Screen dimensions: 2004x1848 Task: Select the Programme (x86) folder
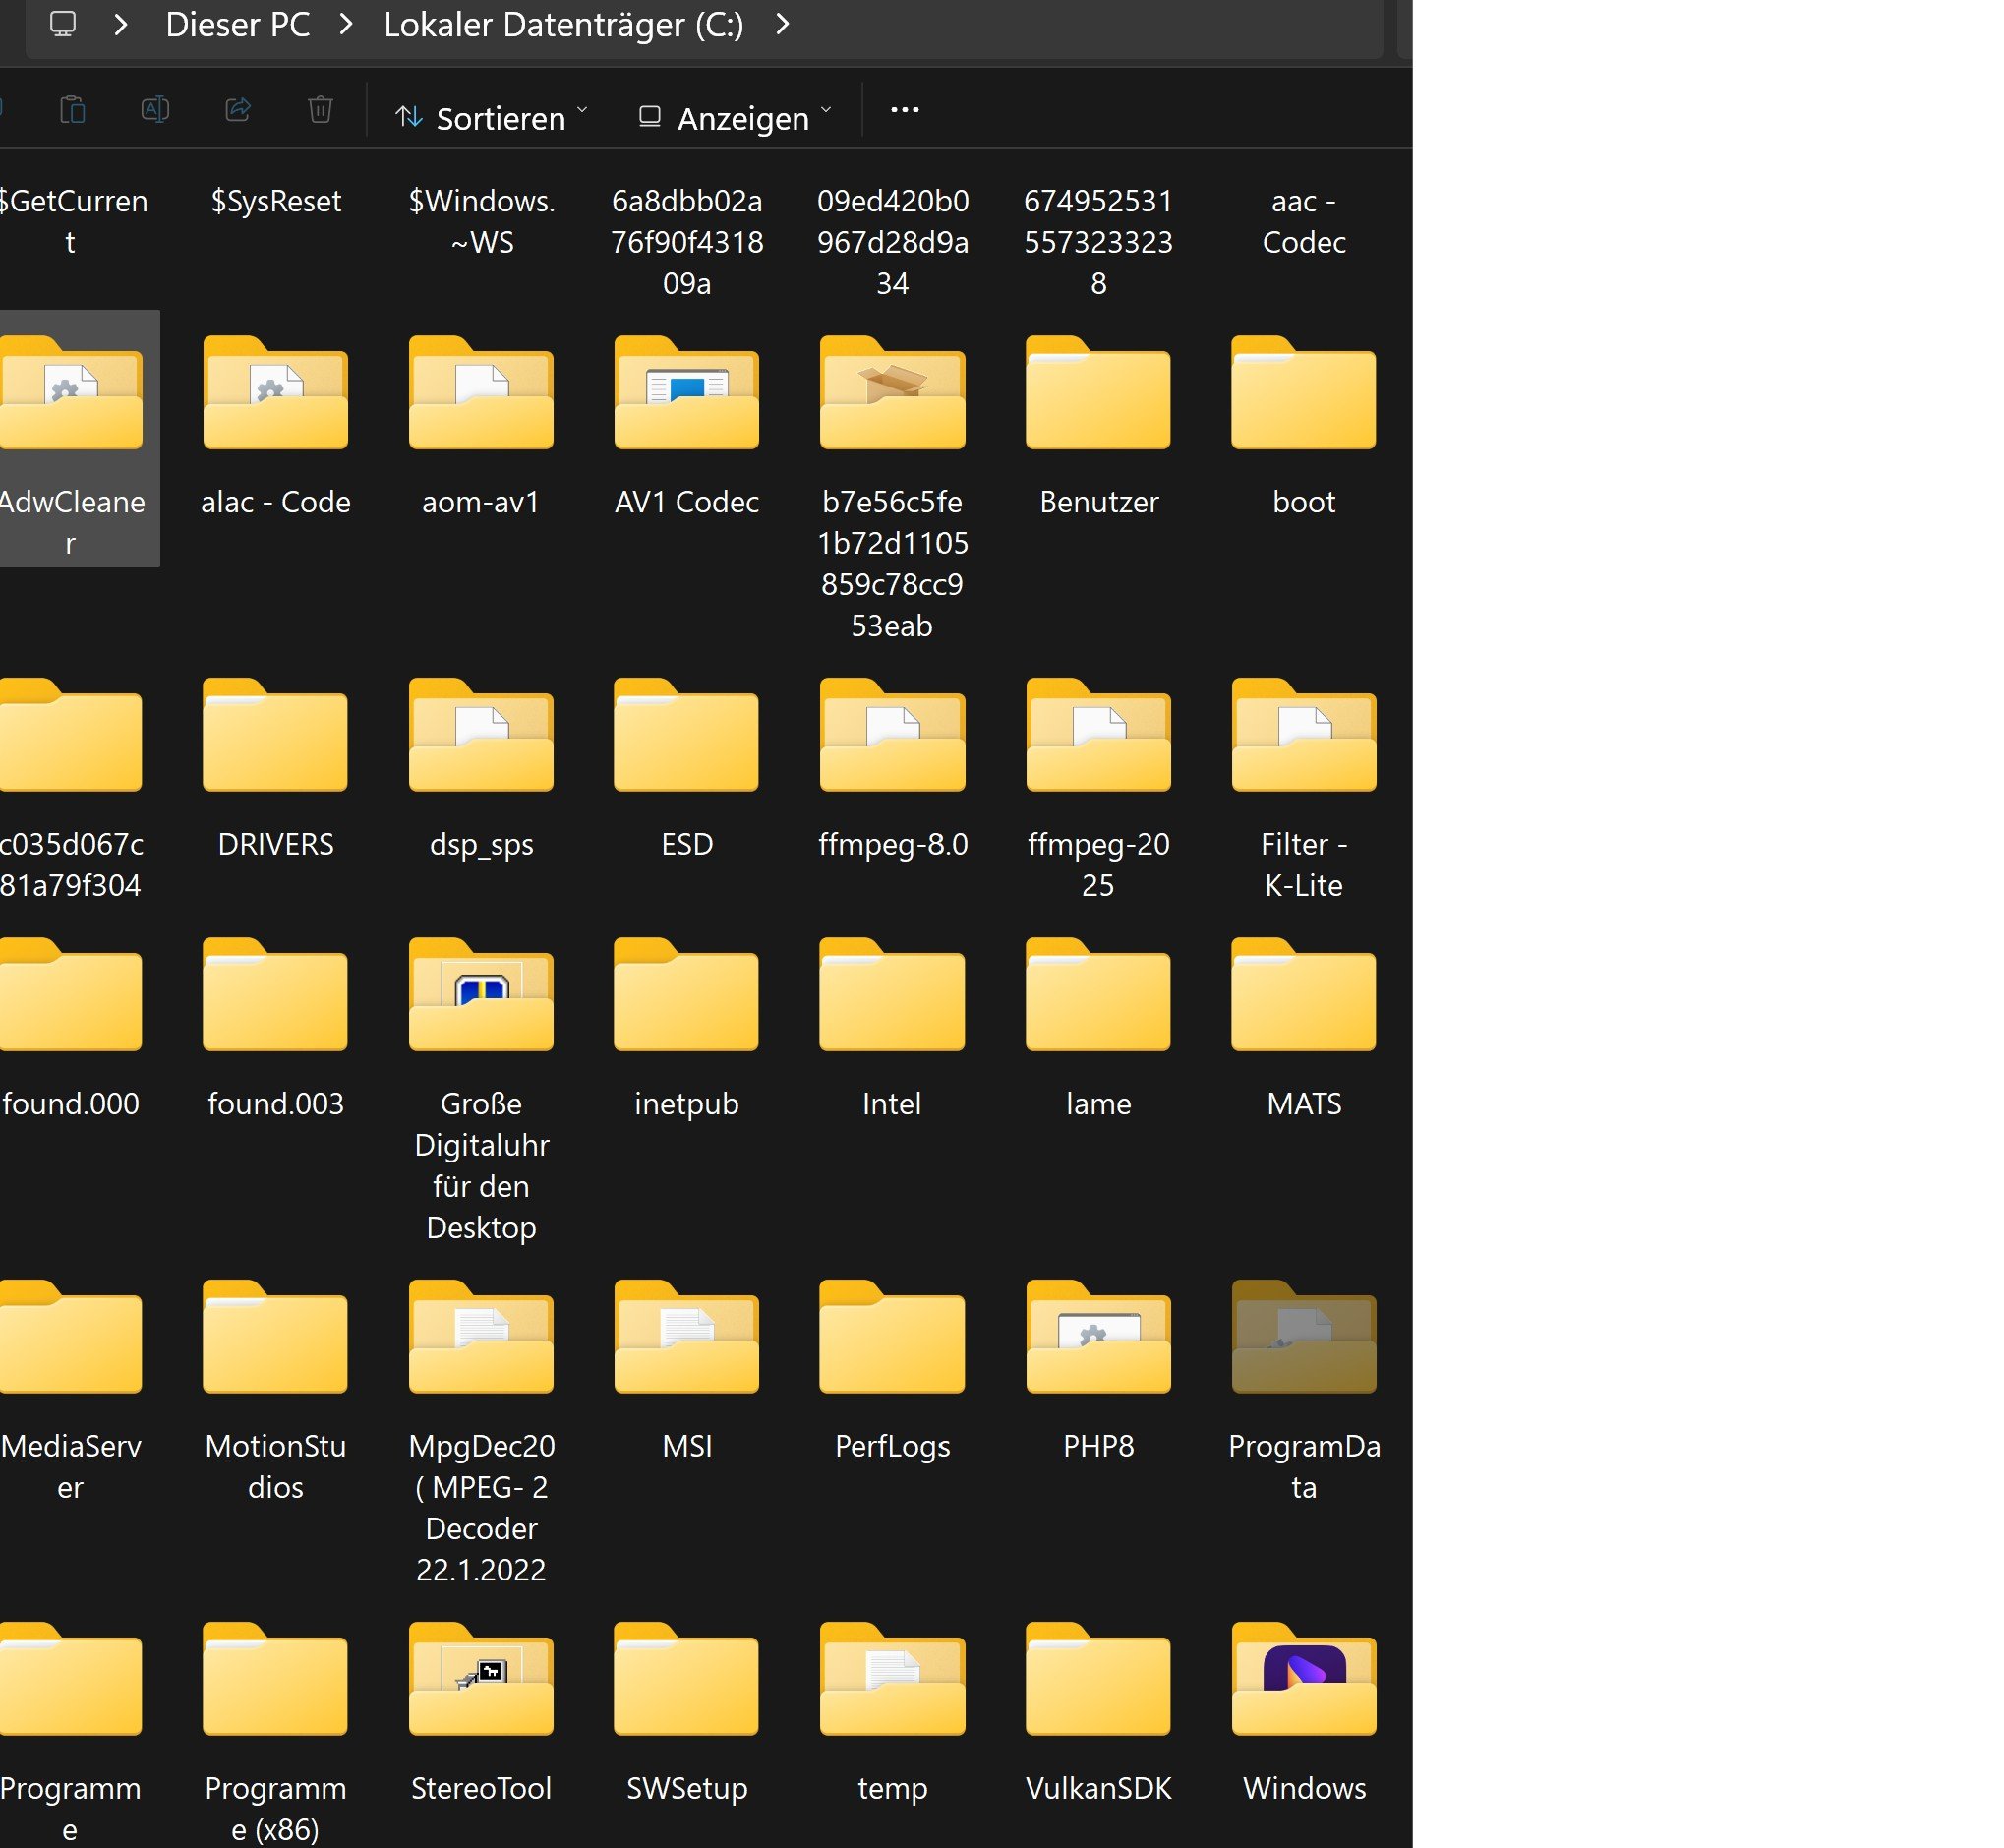point(276,1733)
